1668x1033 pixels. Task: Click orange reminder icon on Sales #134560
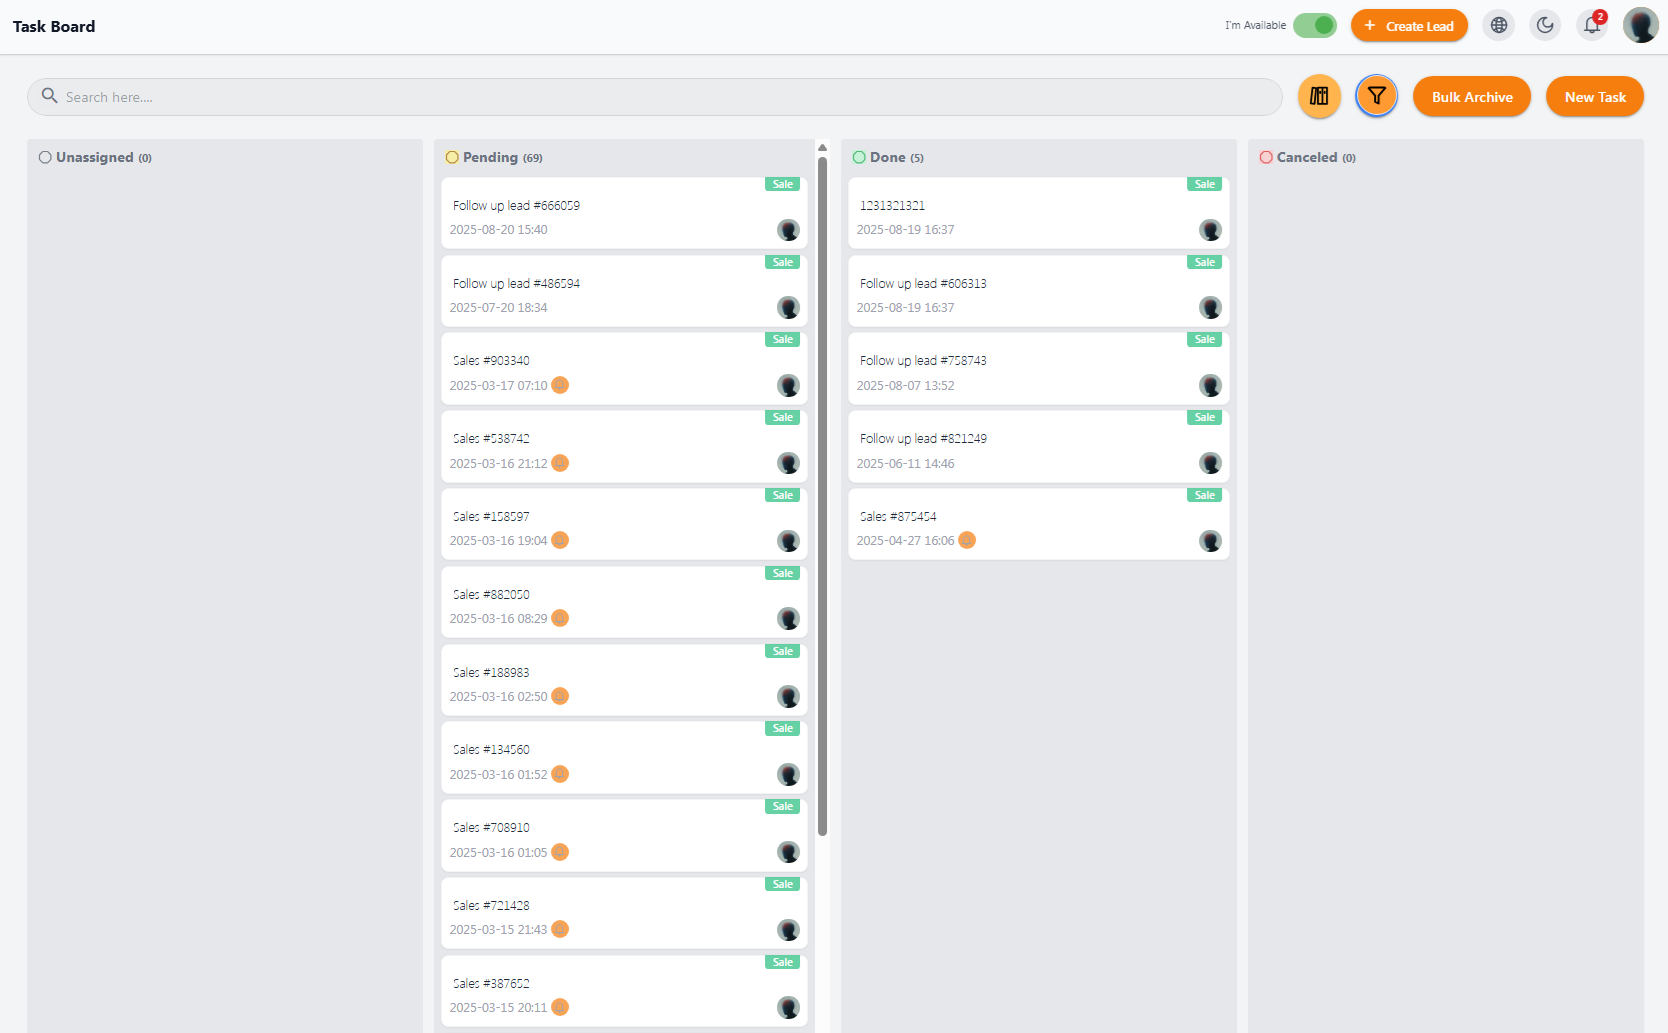pyautogui.click(x=560, y=774)
